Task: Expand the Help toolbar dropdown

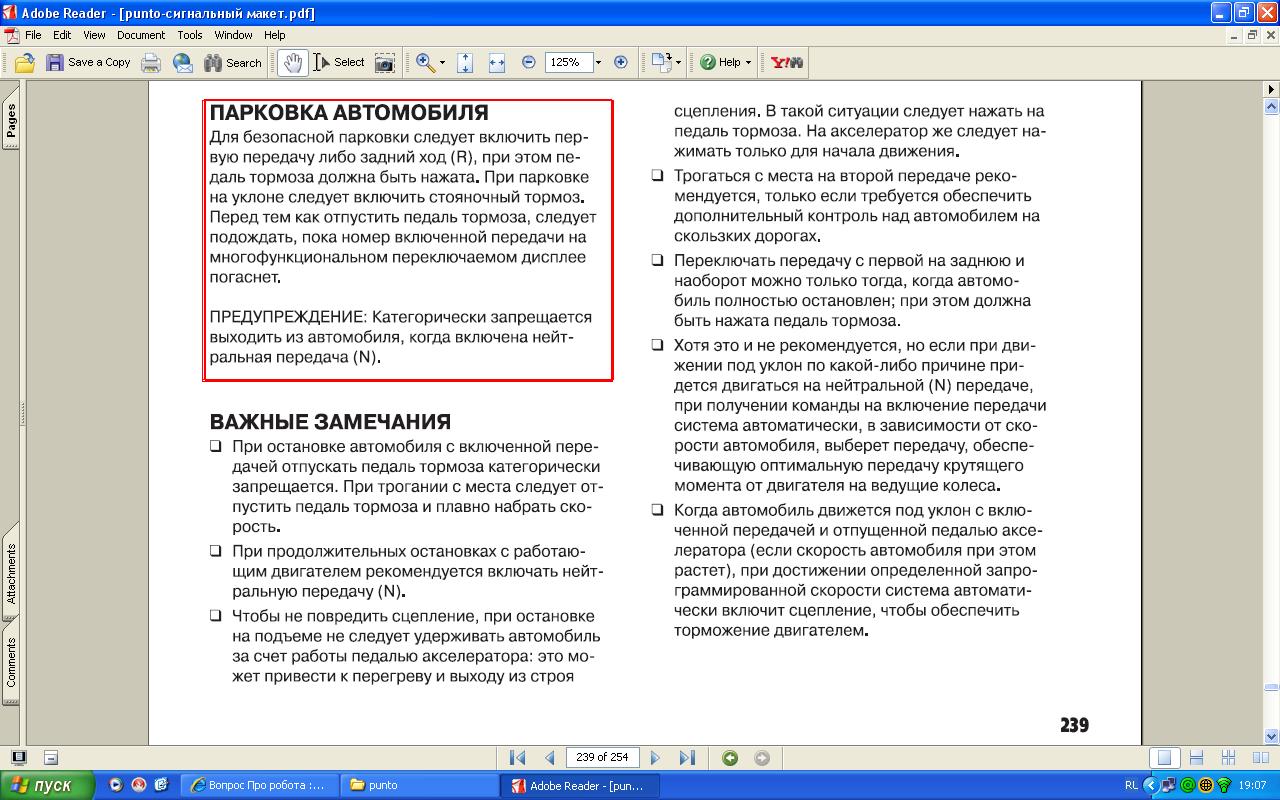Action: tap(748, 63)
